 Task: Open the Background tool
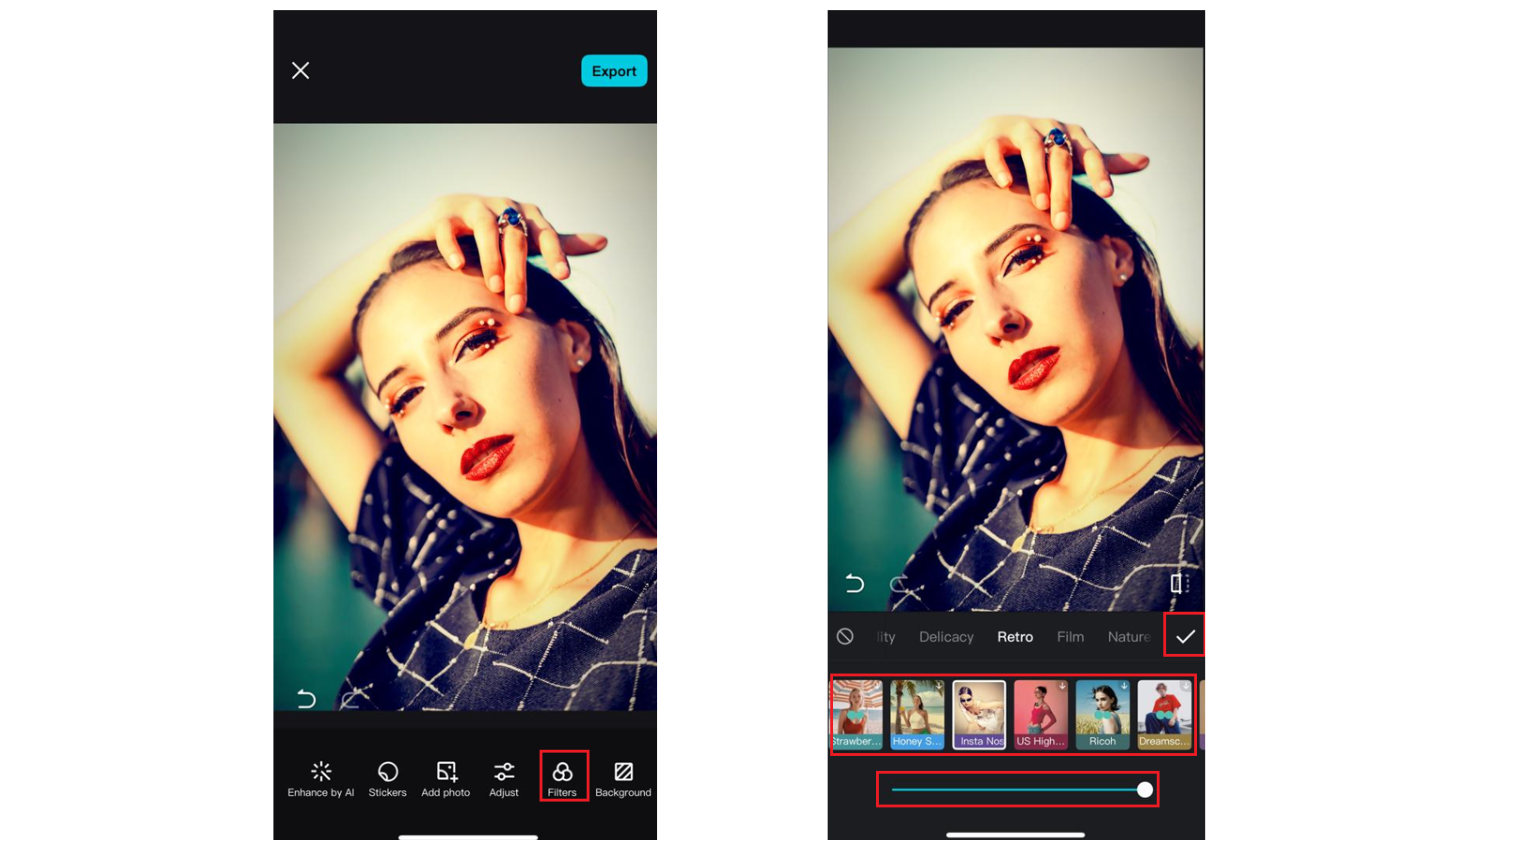point(623,779)
